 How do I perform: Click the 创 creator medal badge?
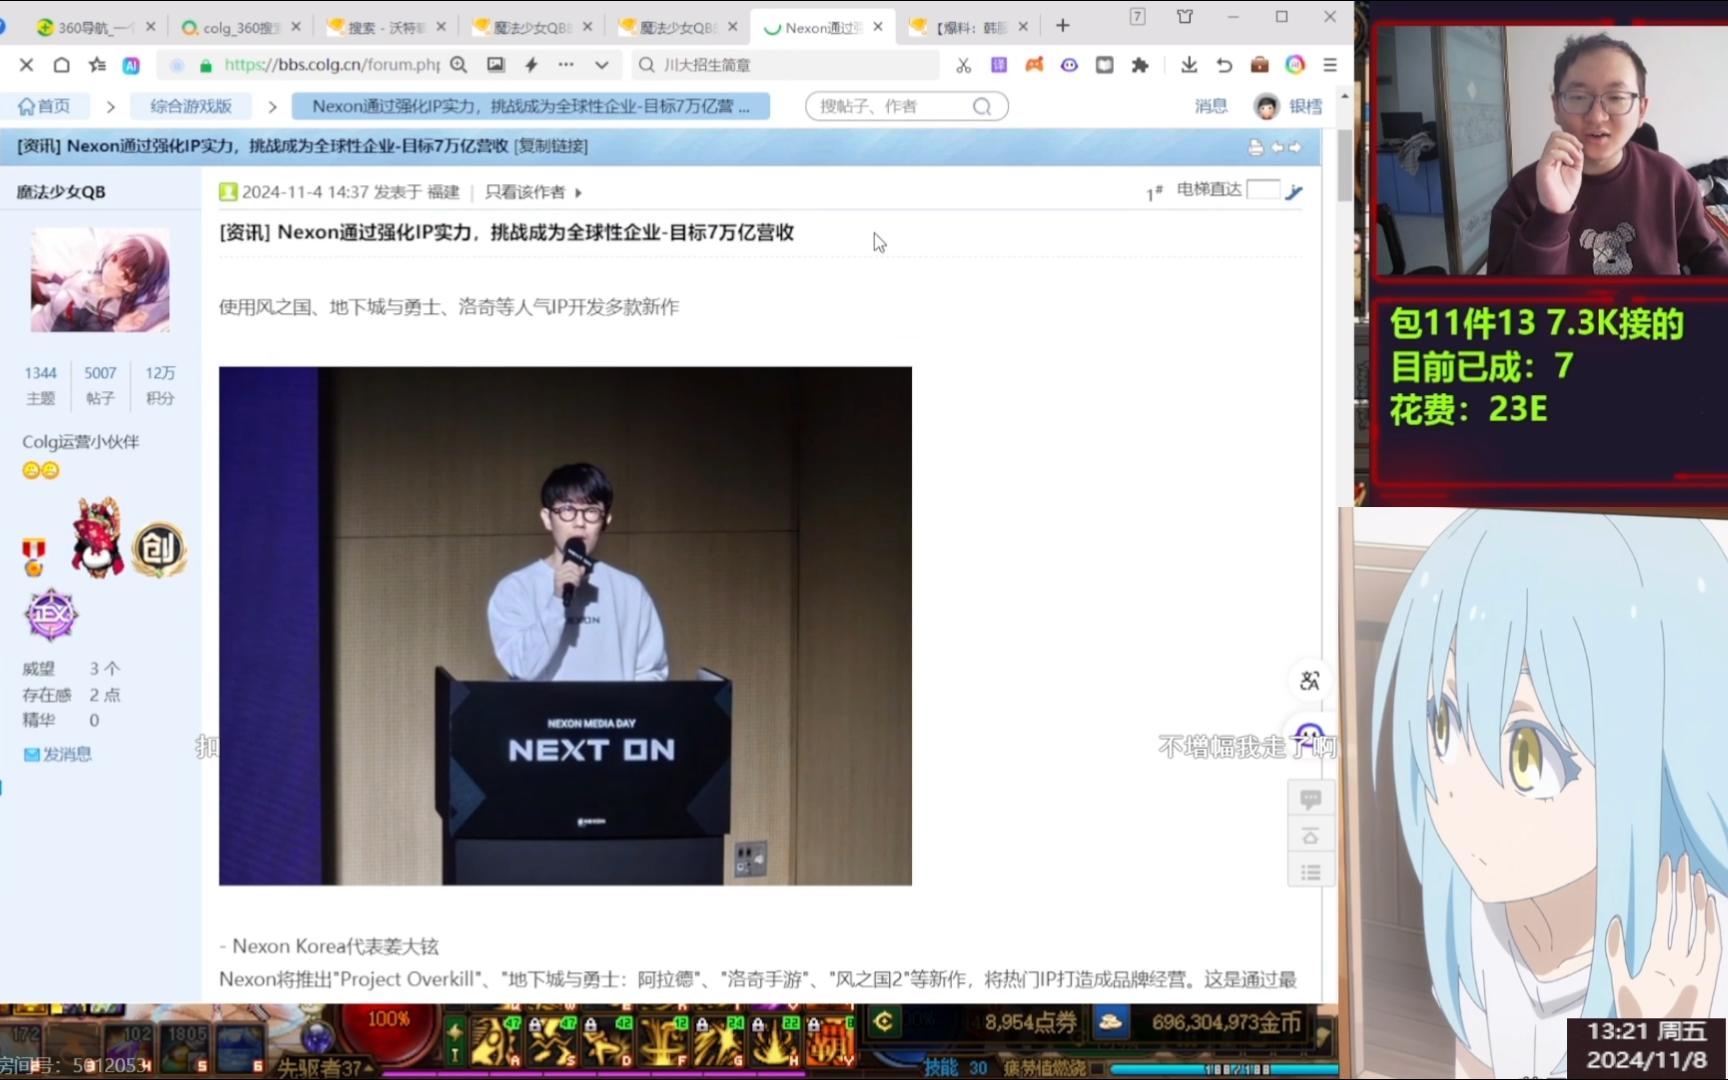[x=159, y=549]
